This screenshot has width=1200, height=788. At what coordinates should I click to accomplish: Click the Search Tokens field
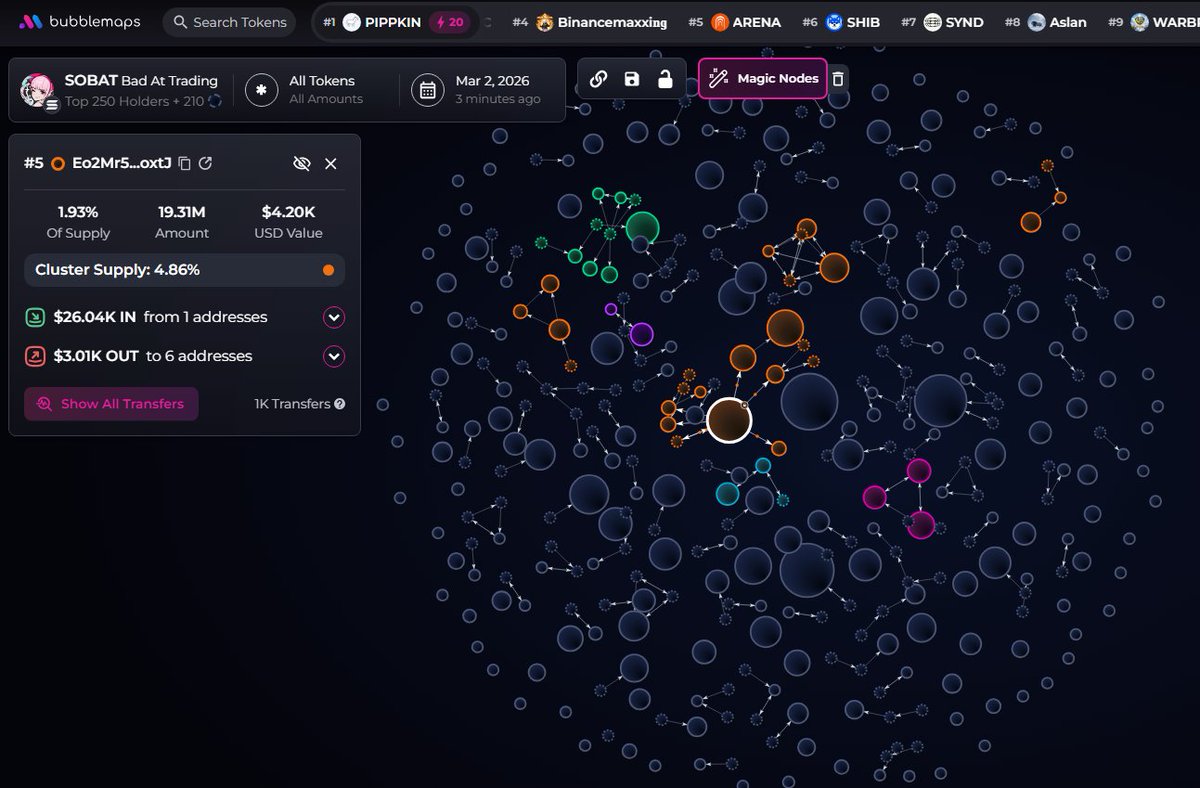229,22
